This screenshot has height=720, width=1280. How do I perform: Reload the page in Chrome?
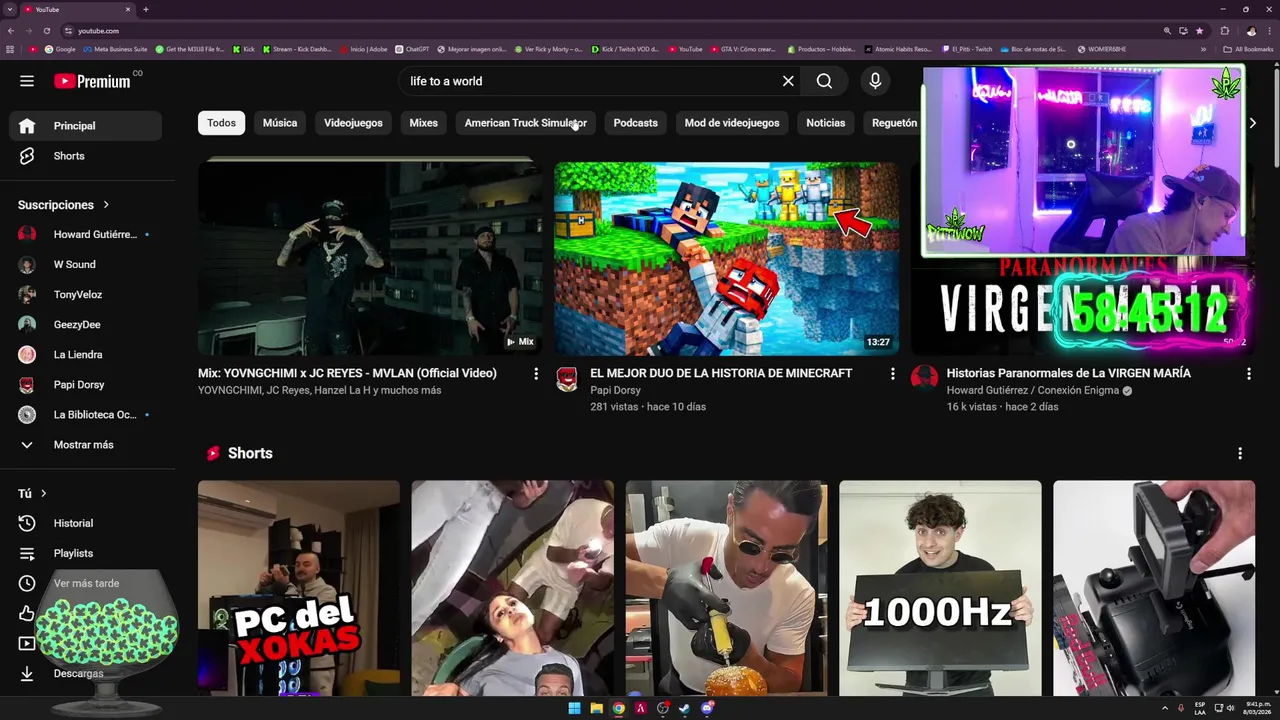46,31
